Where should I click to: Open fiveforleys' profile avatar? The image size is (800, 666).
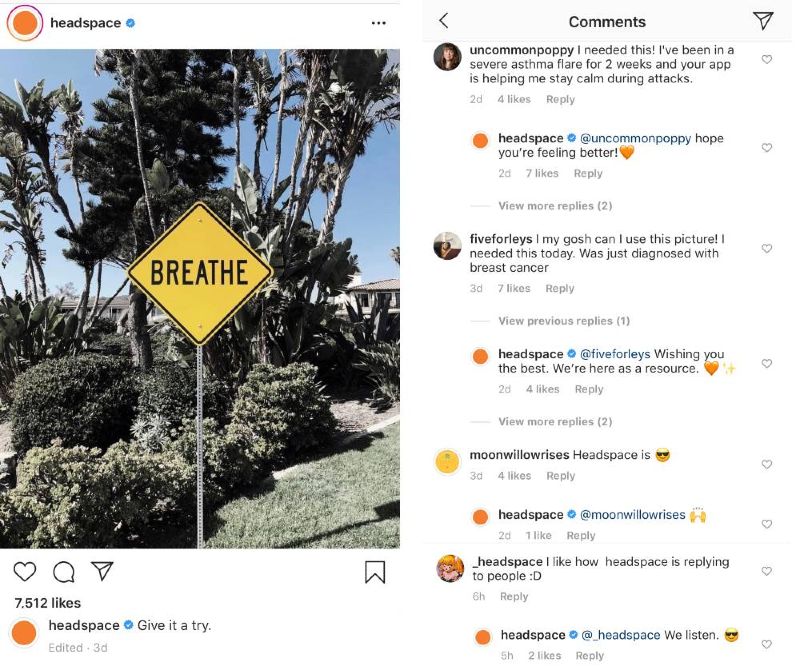pos(447,246)
